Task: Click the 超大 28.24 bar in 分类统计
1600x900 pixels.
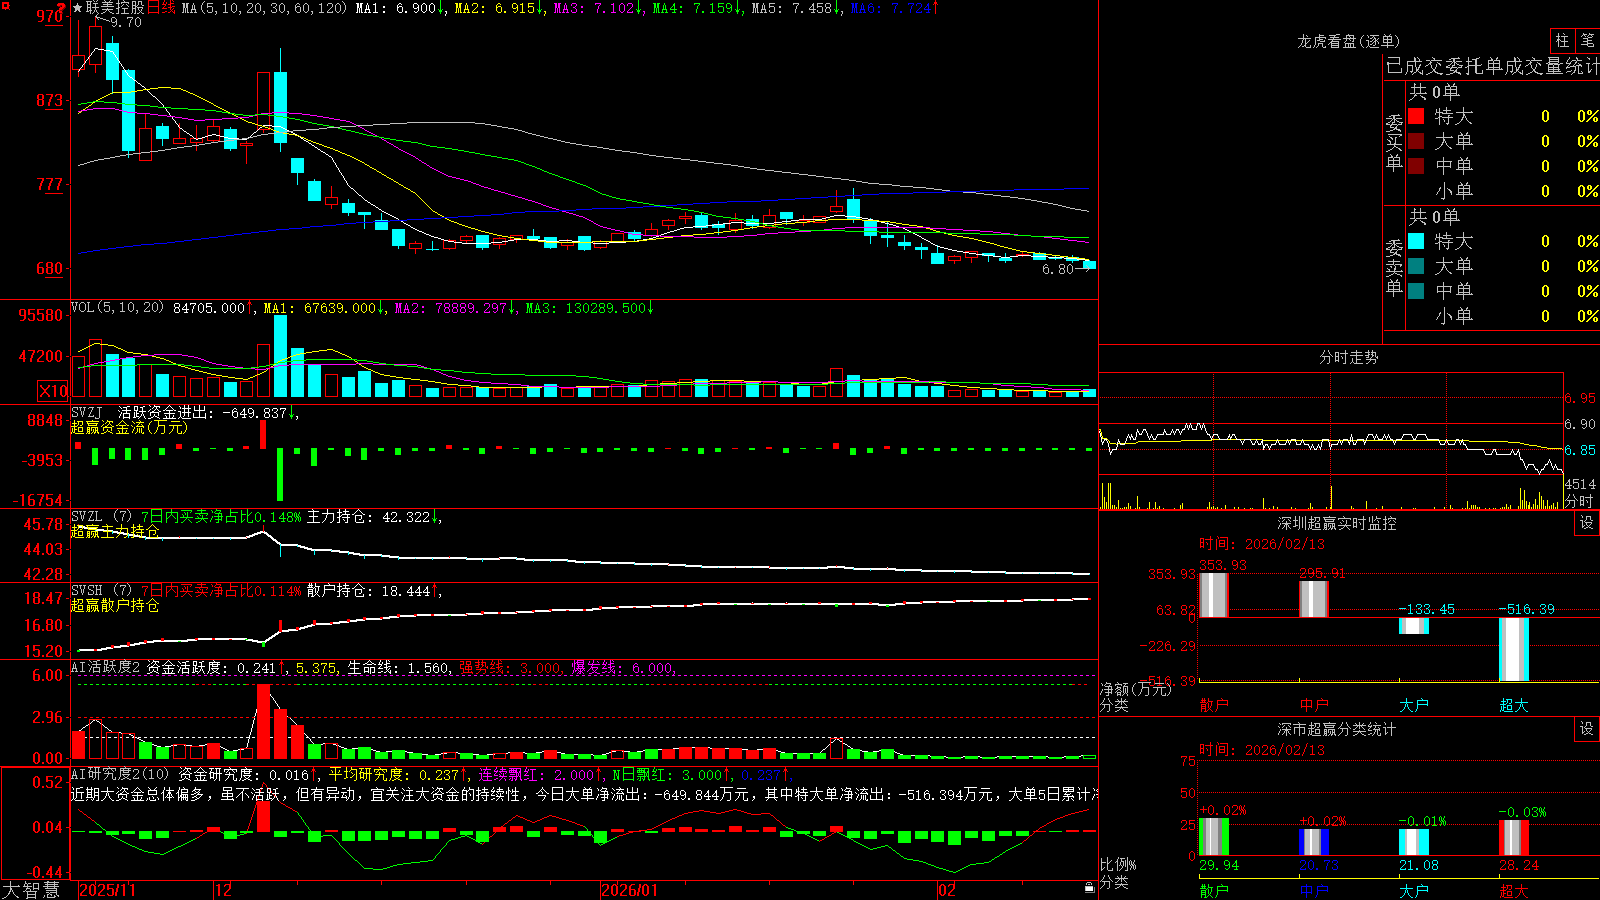Action: [x=1514, y=838]
